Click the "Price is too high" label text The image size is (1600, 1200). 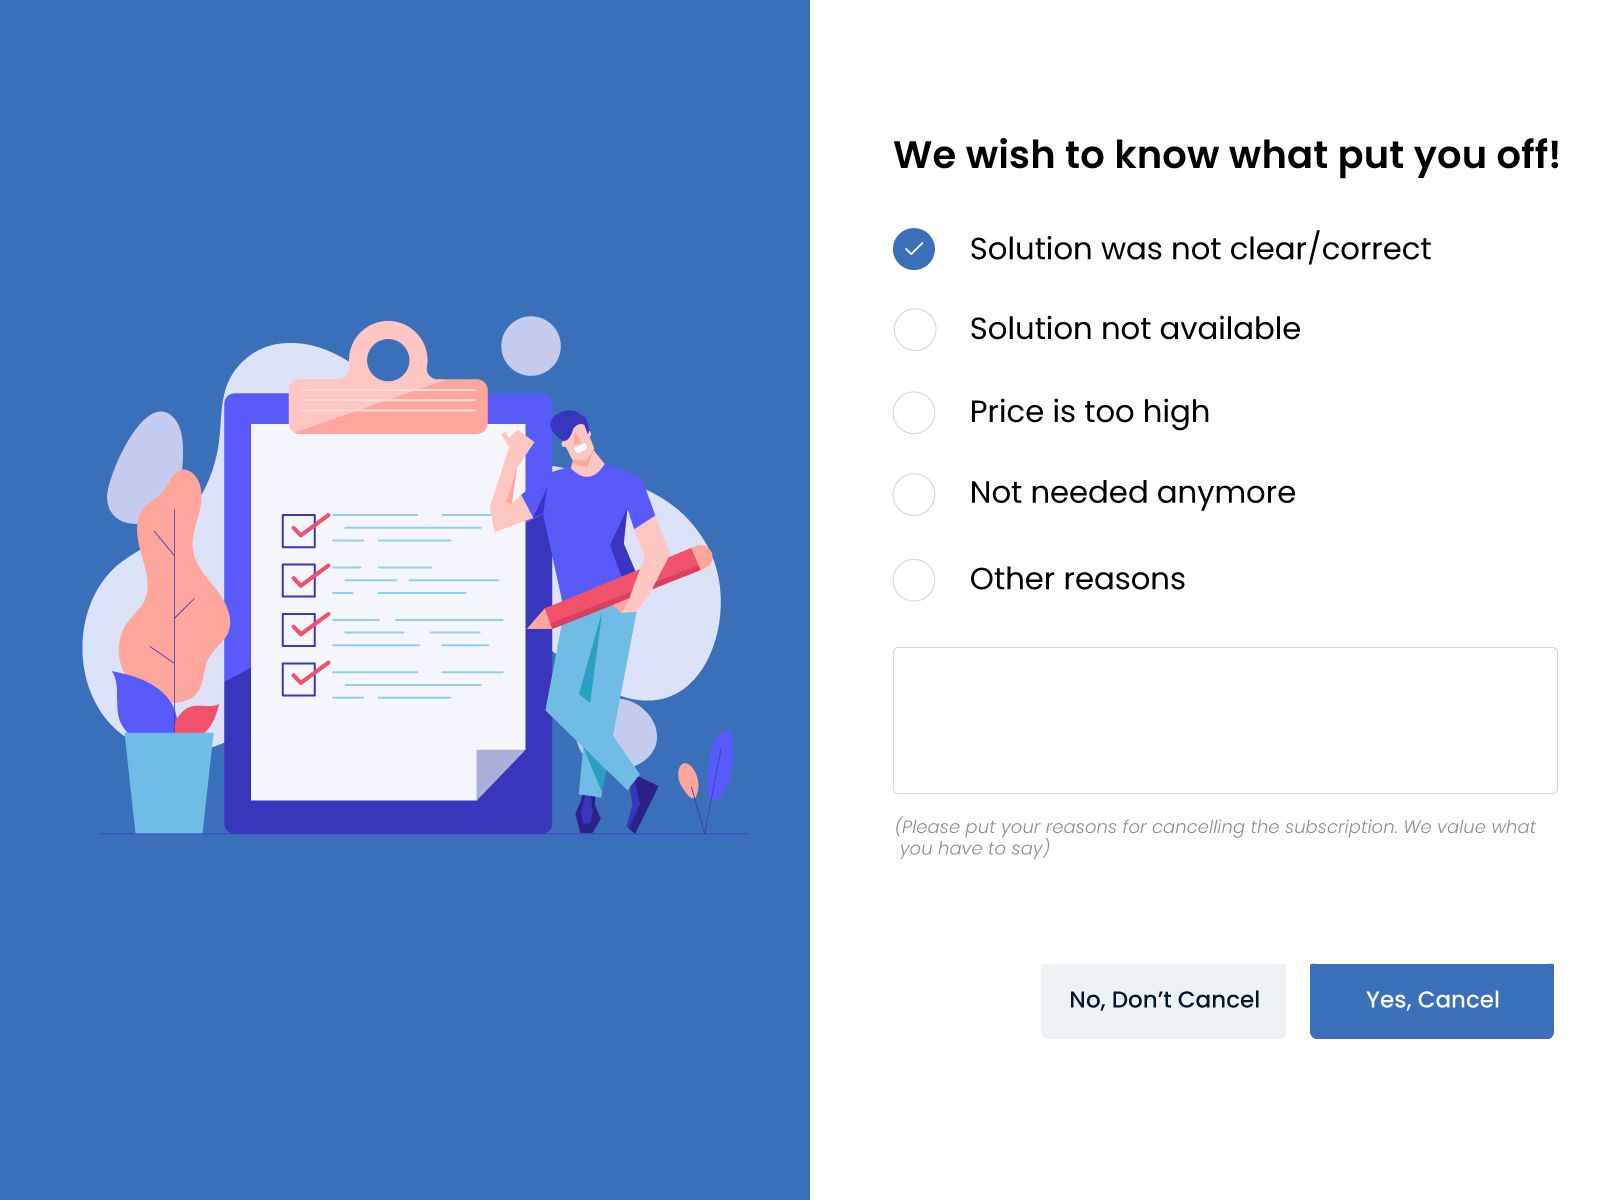click(1089, 412)
